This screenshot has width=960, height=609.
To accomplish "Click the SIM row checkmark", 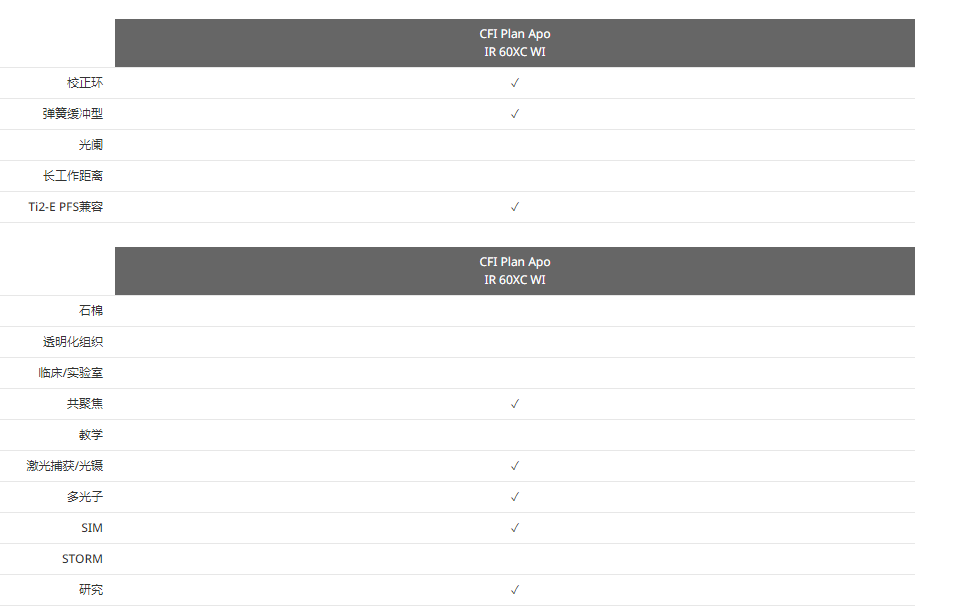I will [515, 528].
